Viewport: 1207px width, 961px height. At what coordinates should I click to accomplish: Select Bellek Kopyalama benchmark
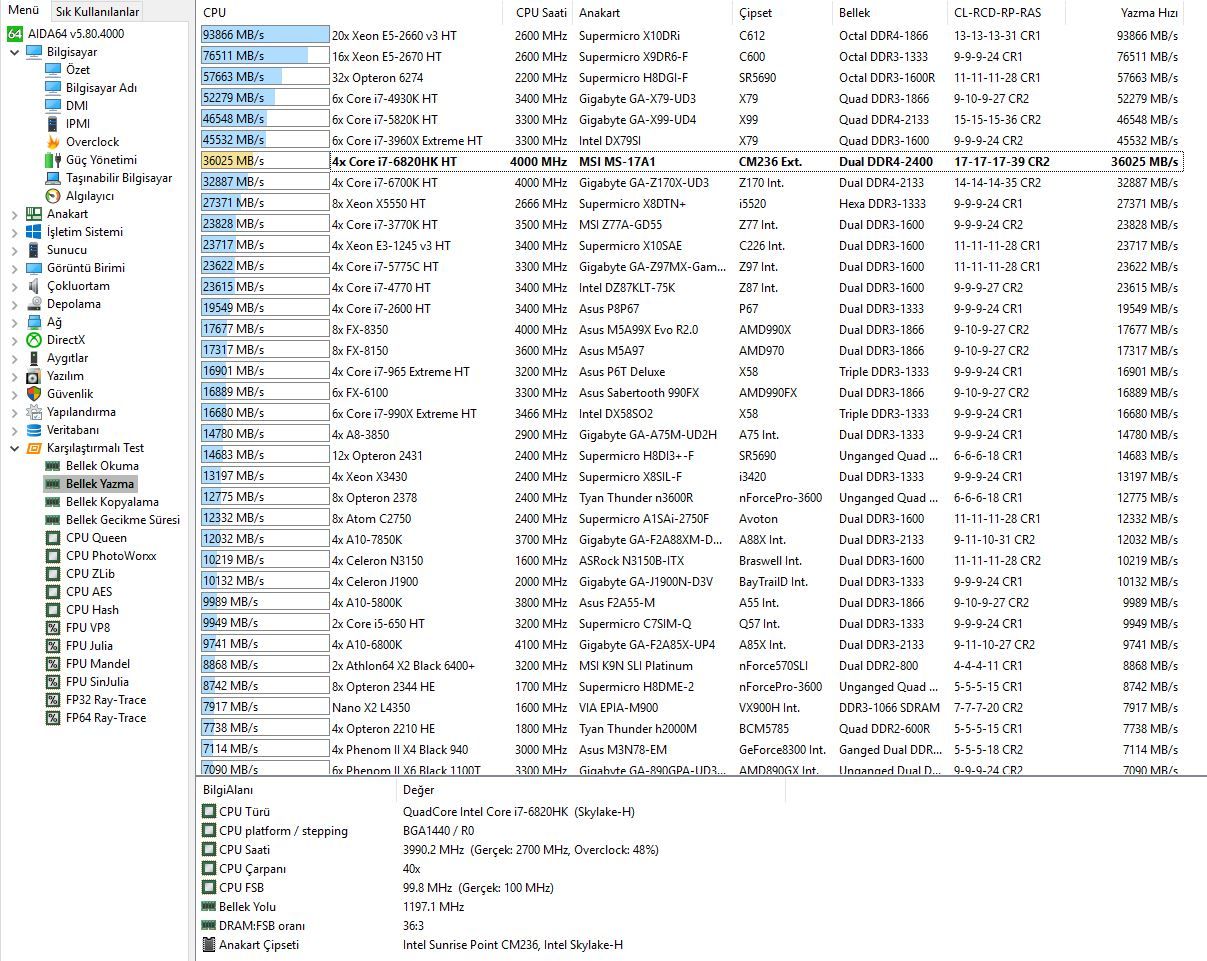[112, 502]
